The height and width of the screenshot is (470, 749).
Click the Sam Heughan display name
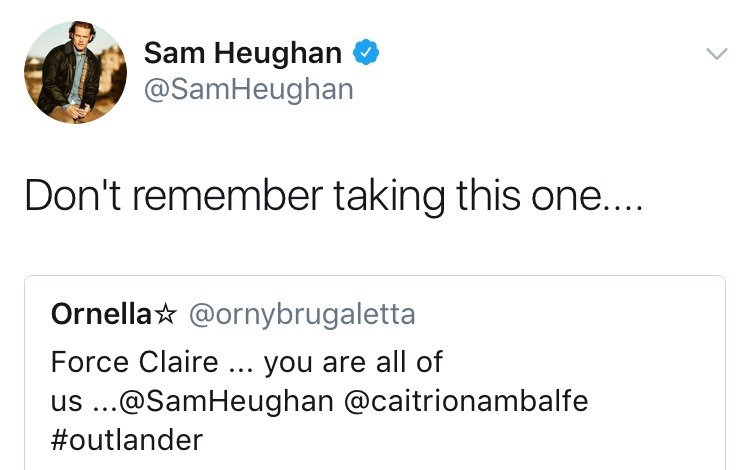(243, 53)
